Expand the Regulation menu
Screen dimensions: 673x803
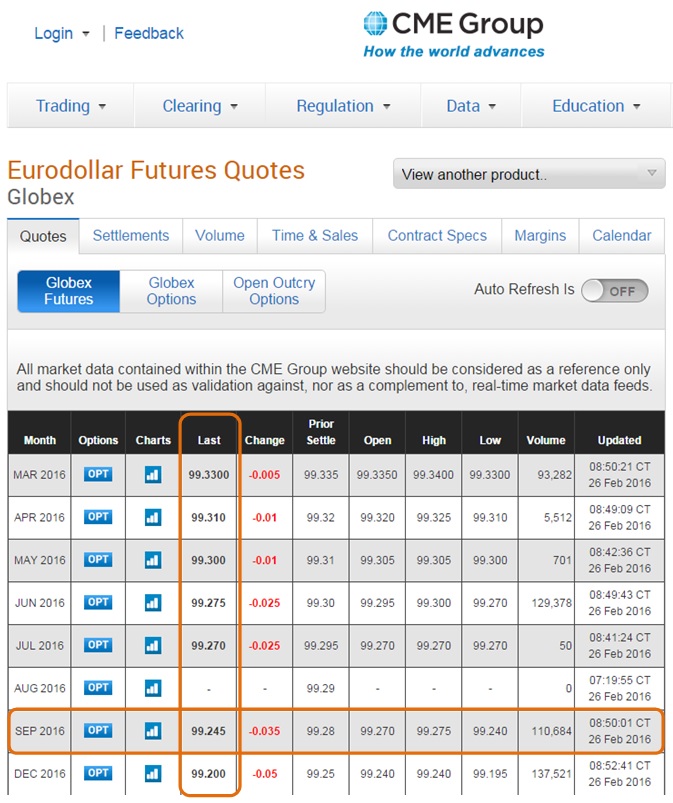[x=343, y=106]
